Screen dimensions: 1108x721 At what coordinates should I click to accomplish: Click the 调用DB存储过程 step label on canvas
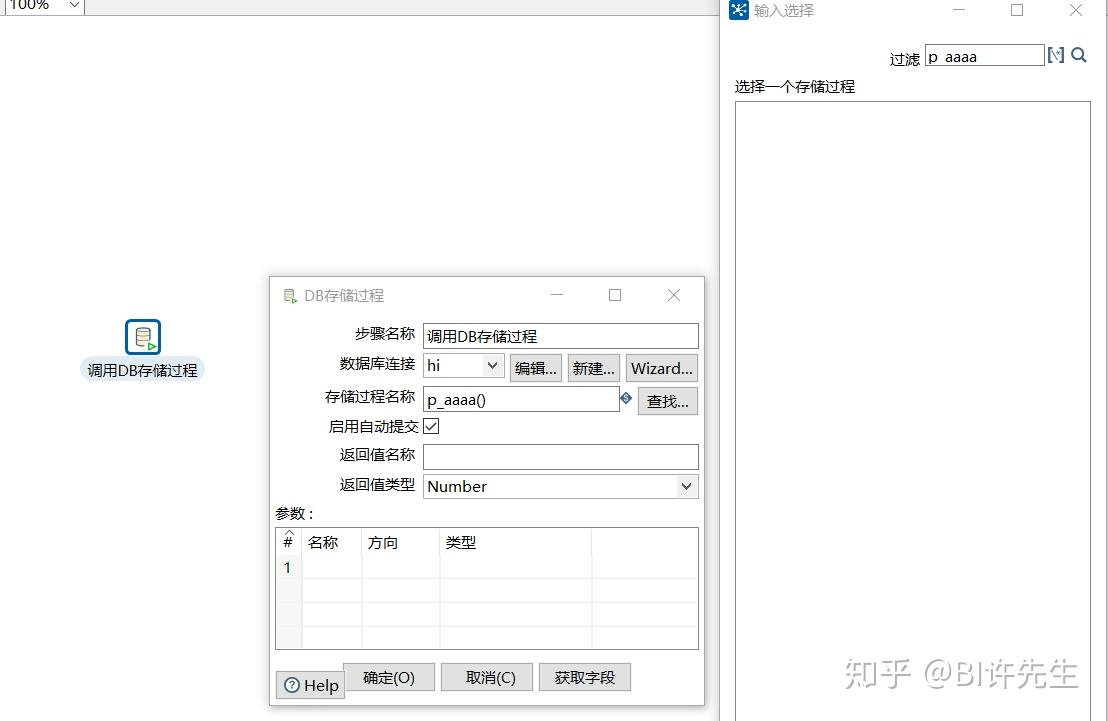point(142,370)
